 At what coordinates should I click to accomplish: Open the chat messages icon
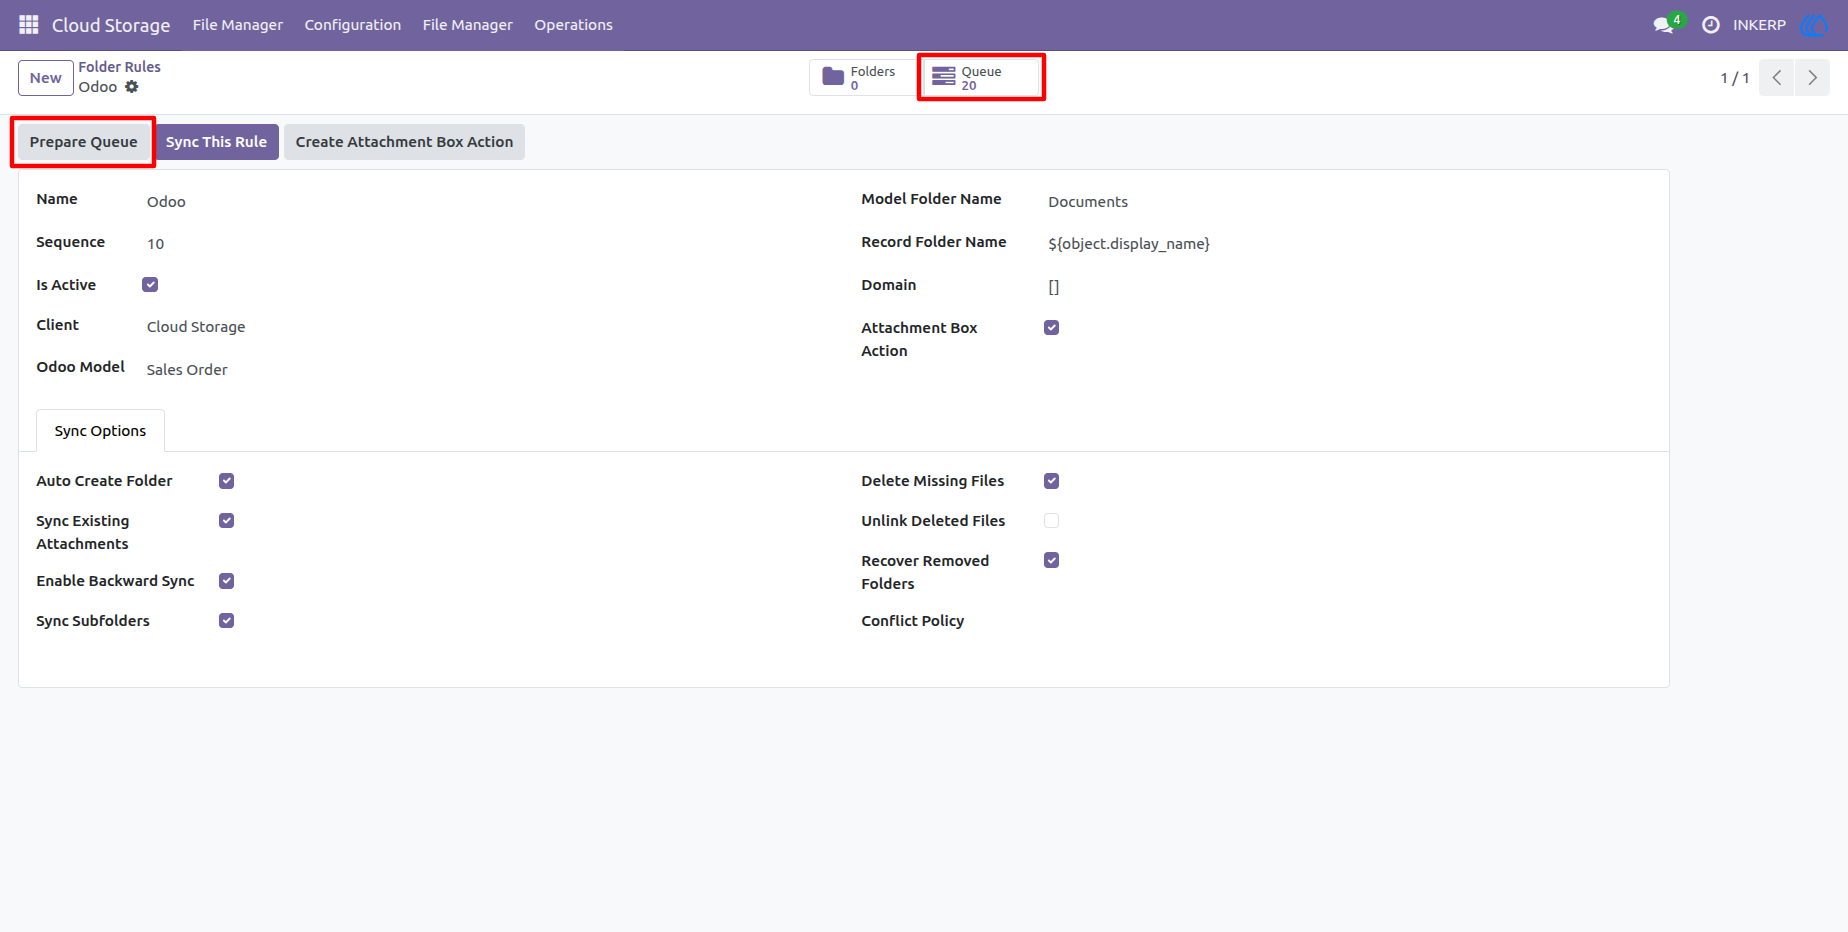pos(1664,24)
